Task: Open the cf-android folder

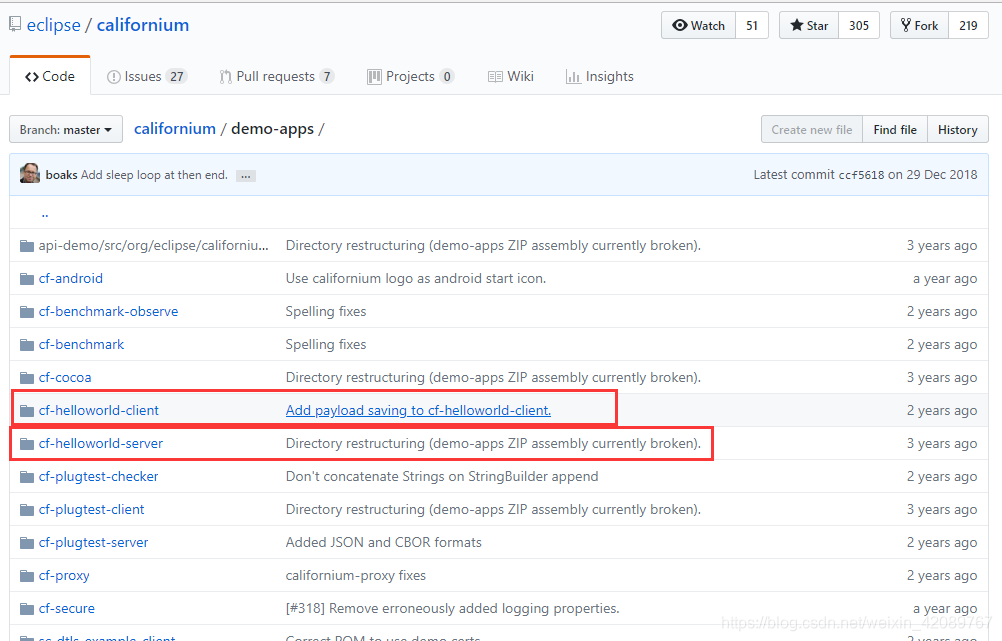Action: click(70, 279)
